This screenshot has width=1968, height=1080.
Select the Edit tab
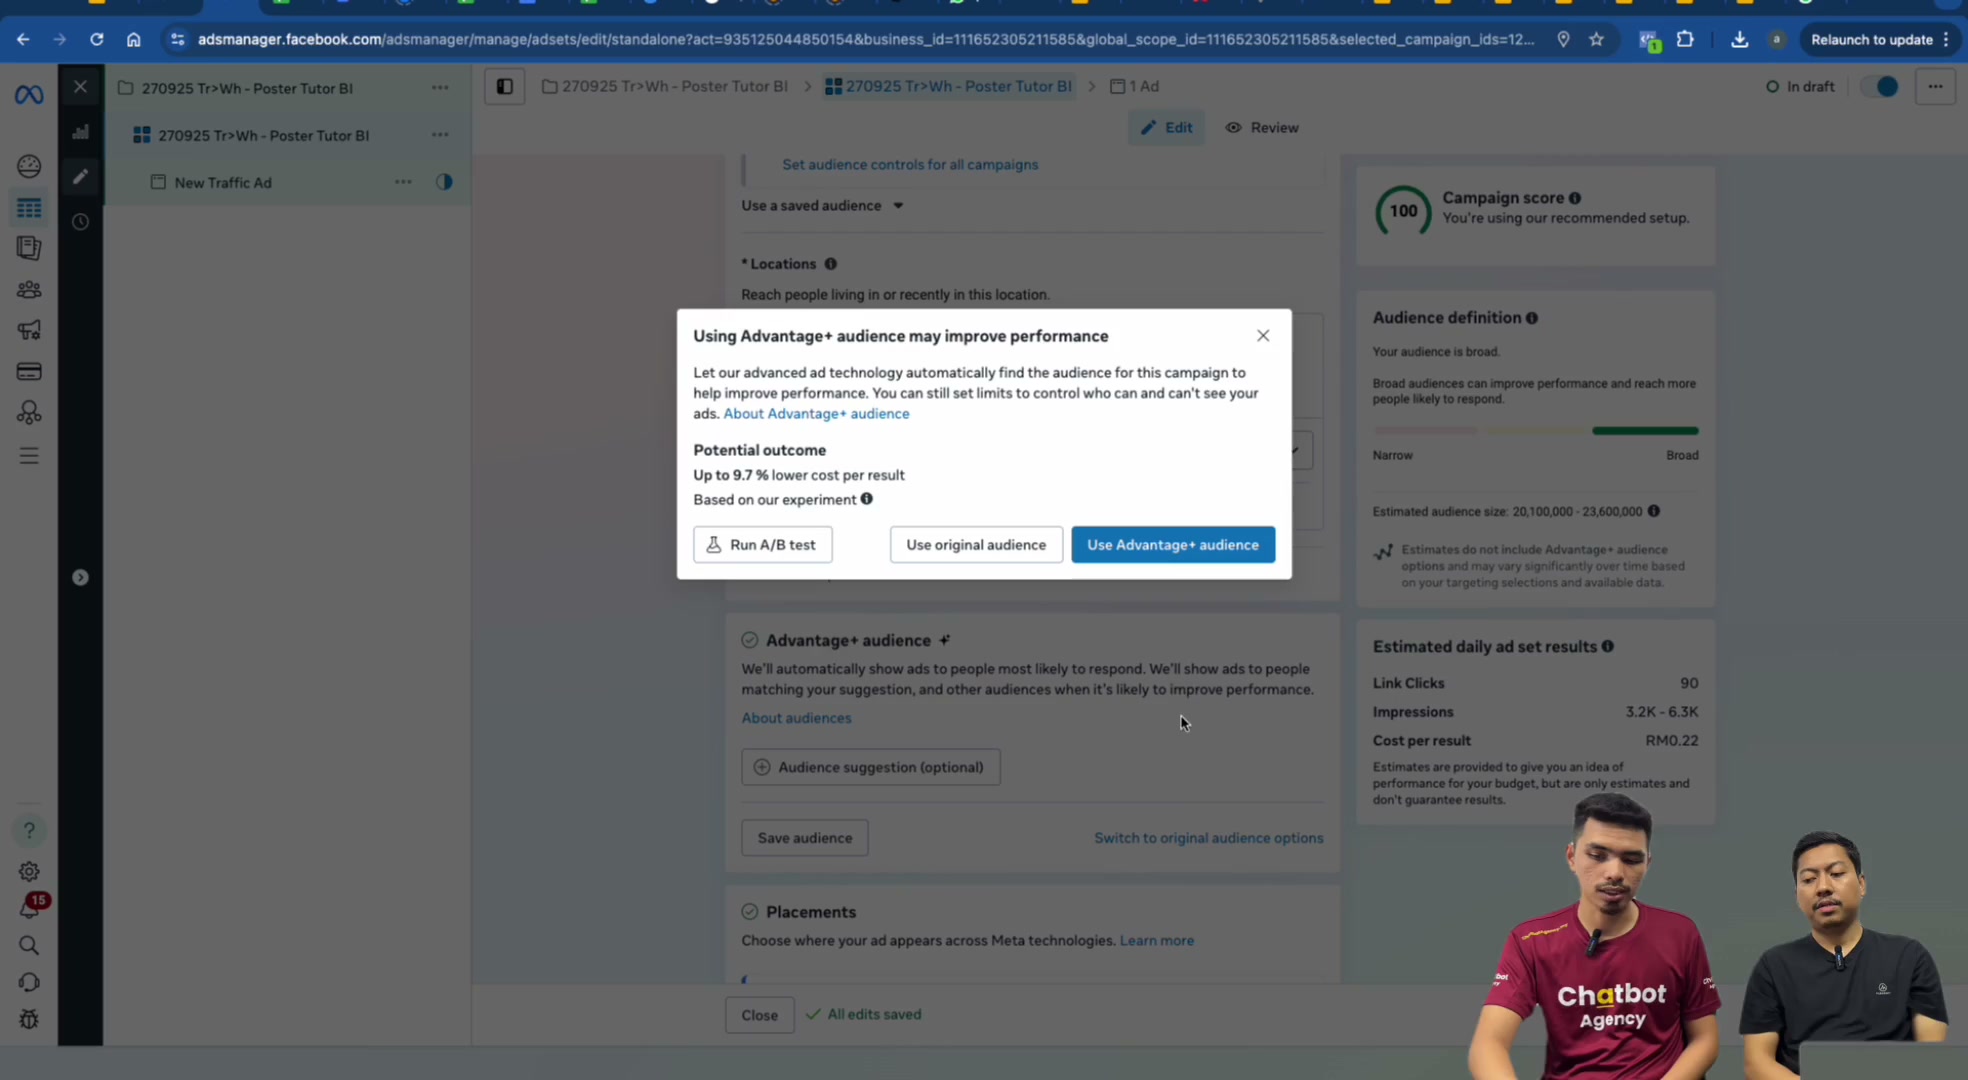tap(1166, 128)
